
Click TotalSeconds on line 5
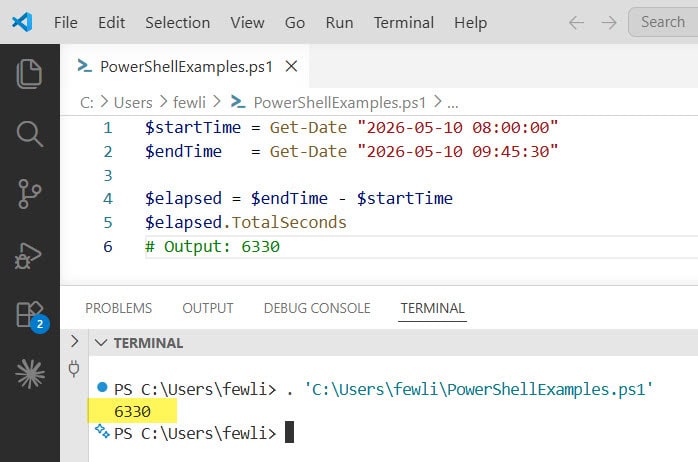coord(289,222)
